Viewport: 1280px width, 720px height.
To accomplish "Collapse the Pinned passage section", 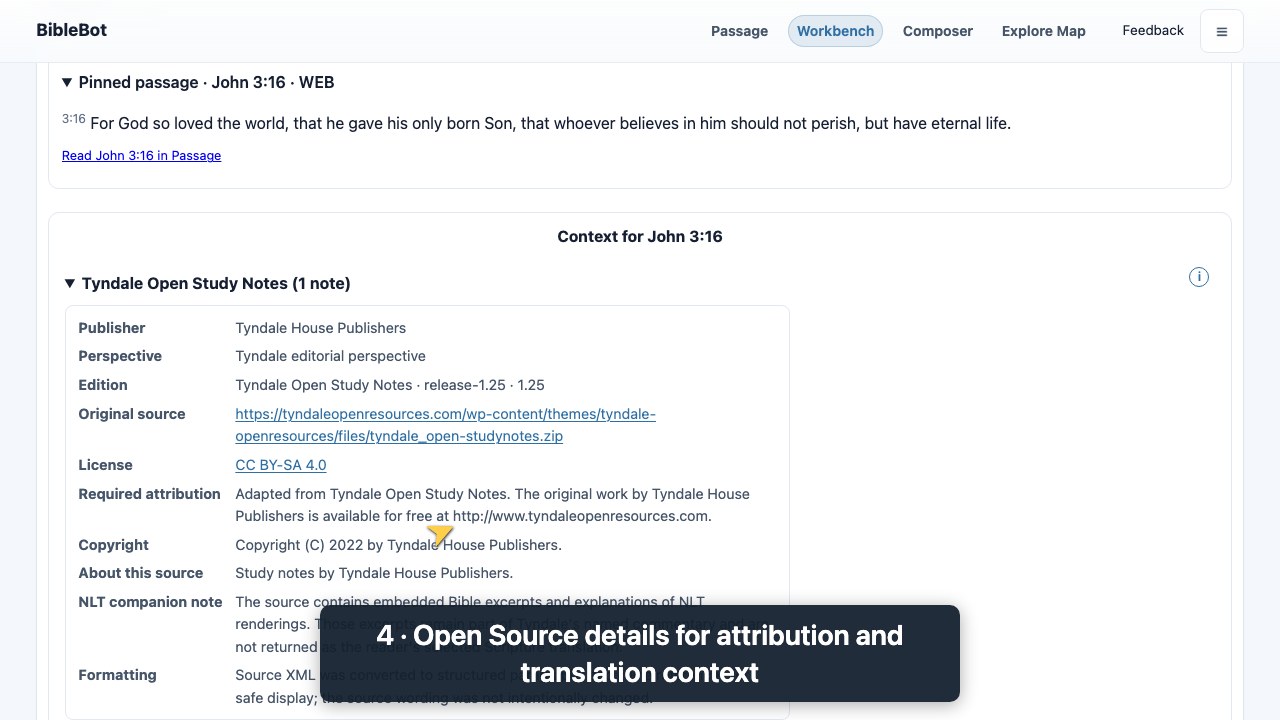I will coord(198,82).
